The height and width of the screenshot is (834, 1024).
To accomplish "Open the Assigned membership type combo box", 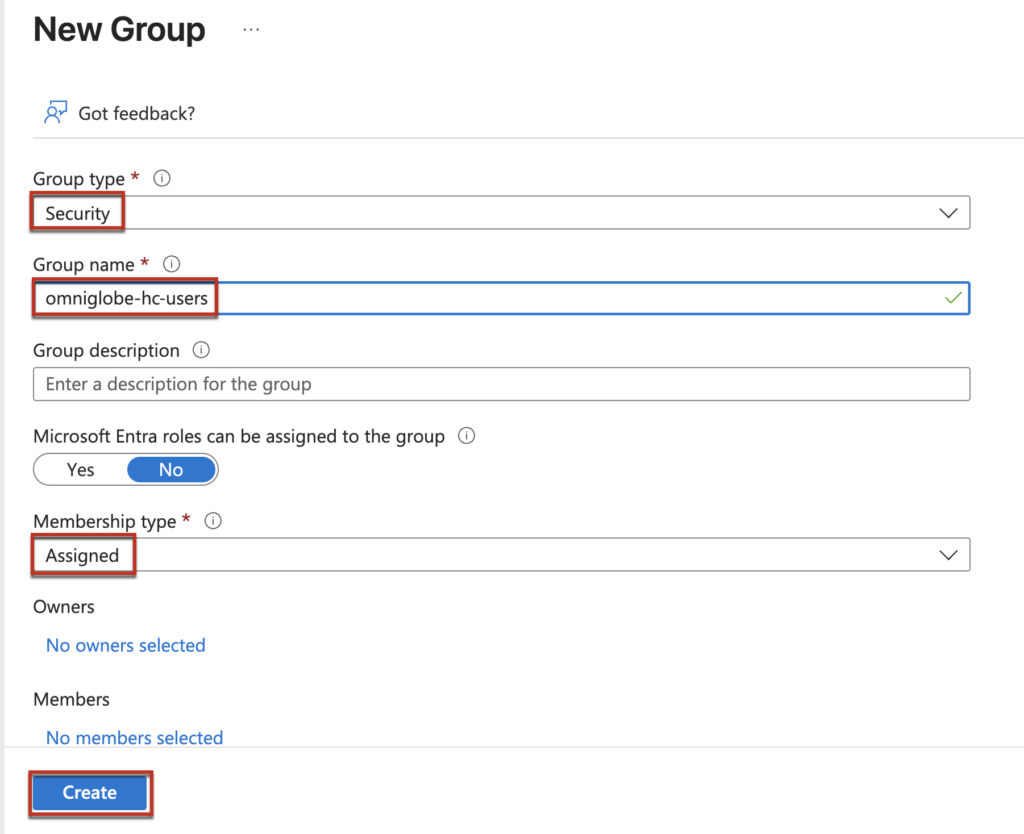I will (x=500, y=556).
